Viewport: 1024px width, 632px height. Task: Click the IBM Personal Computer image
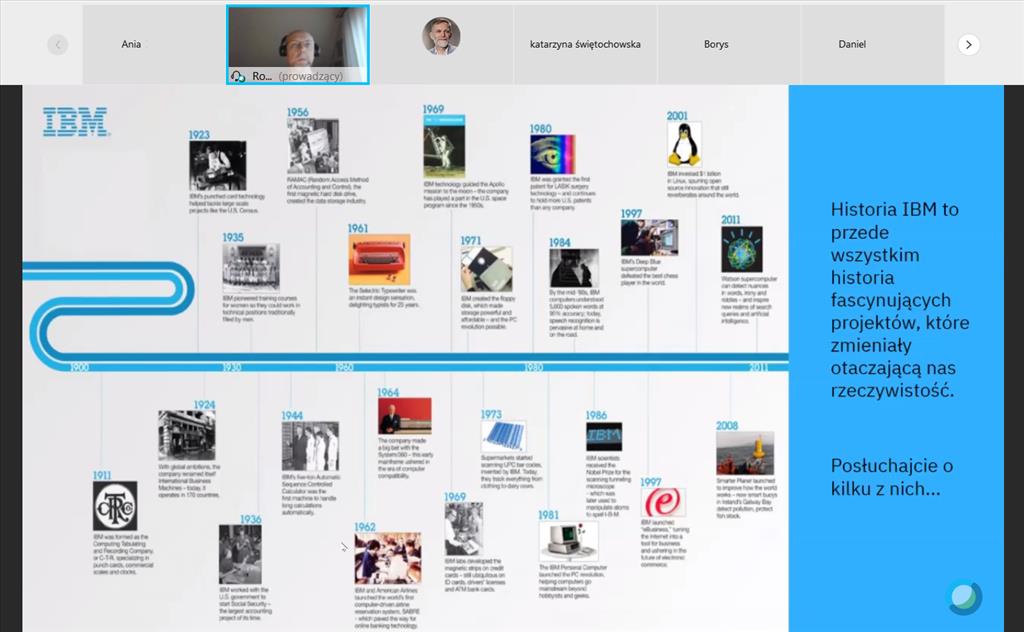[568, 541]
